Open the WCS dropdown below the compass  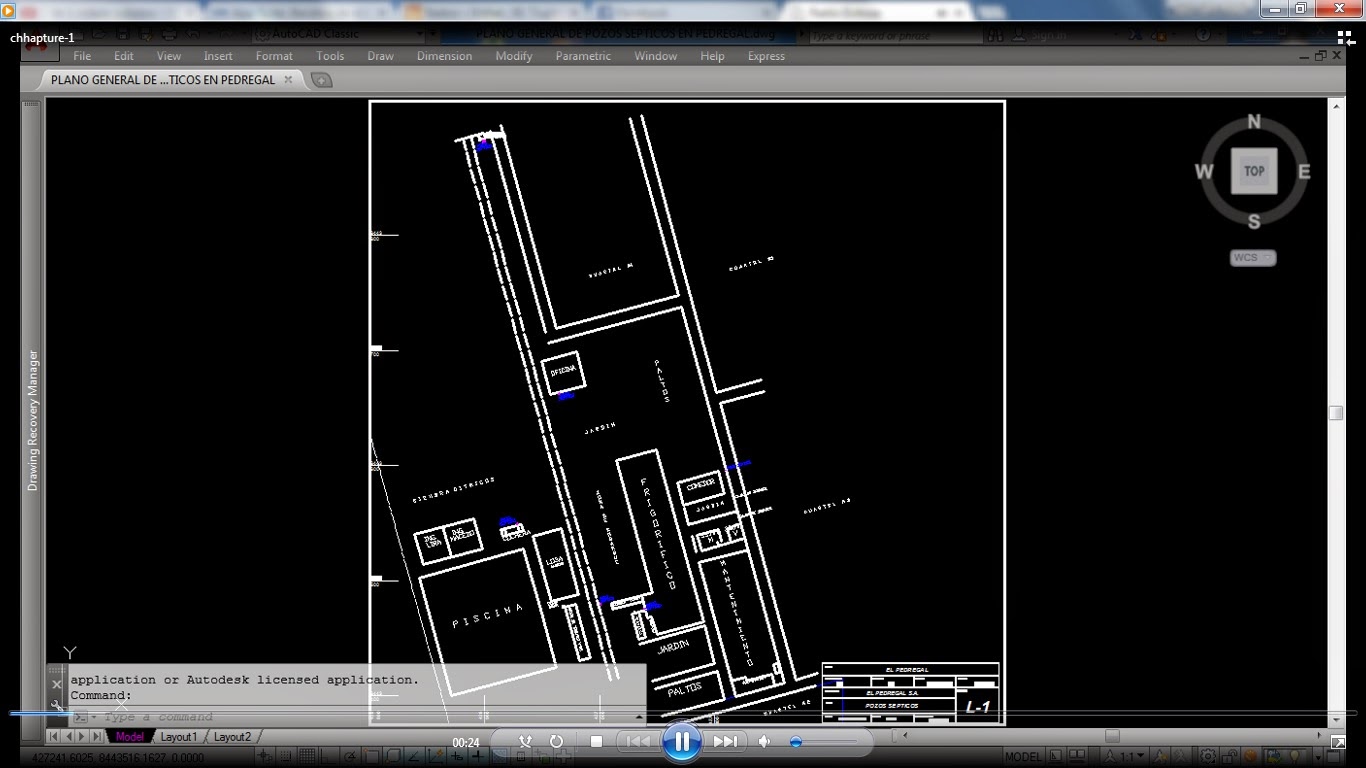(x=1251, y=257)
